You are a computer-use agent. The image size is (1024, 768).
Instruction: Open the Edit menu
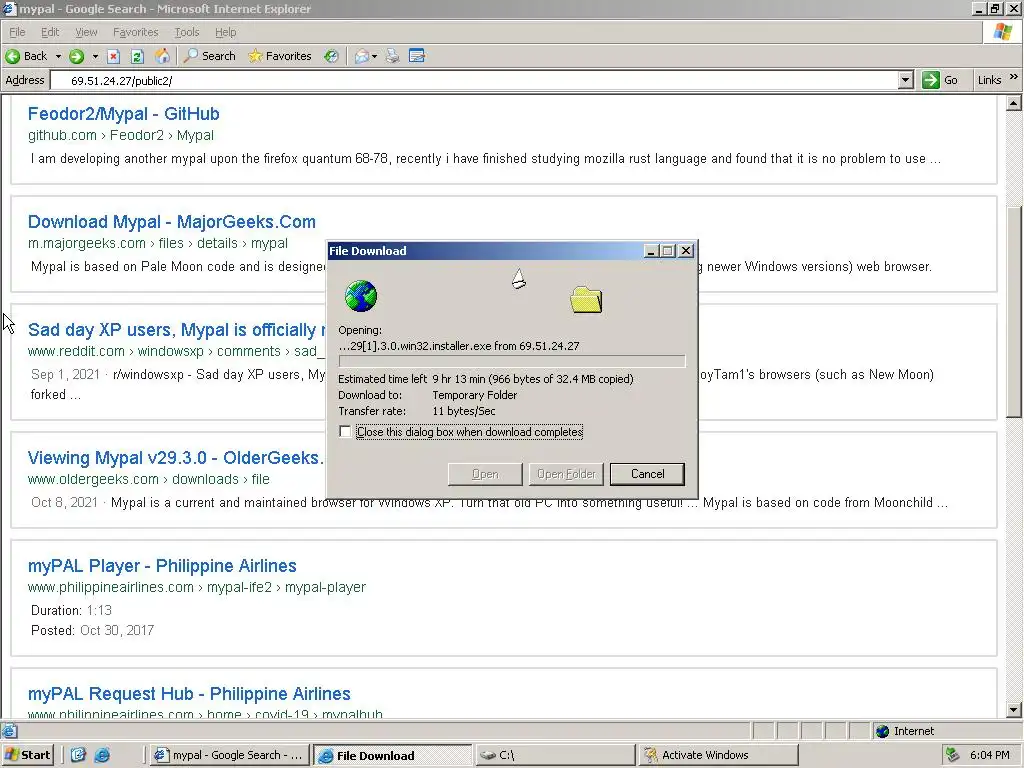[50, 32]
